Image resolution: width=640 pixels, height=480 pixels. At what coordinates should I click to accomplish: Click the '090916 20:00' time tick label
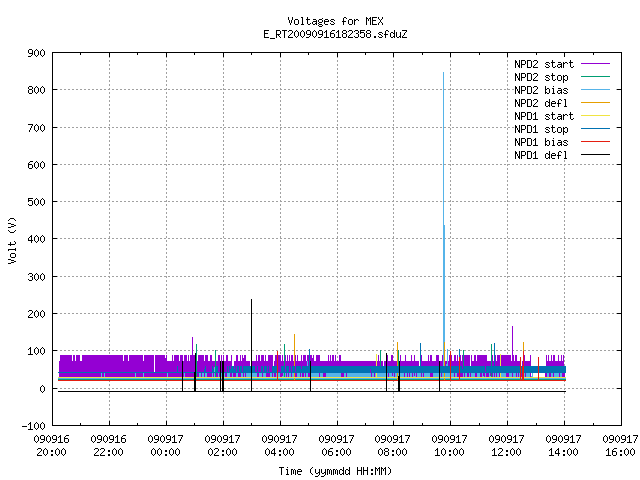click(51, 446)
